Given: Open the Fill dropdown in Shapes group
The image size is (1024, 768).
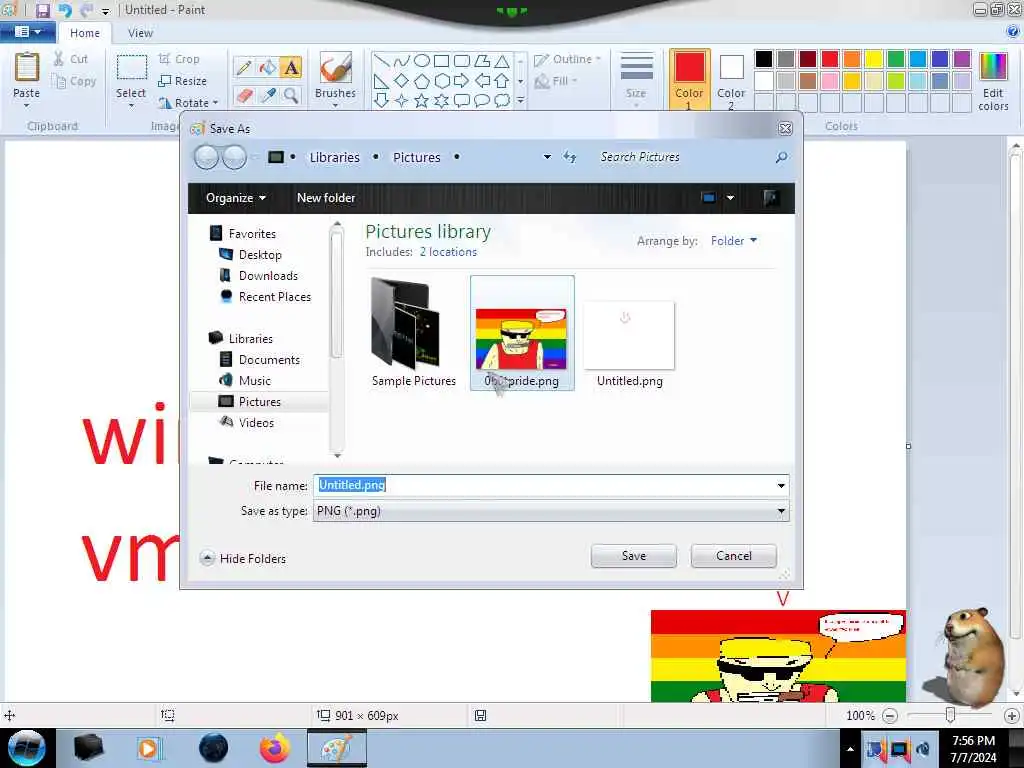Looking at the screenshot, I should [556, 81].
